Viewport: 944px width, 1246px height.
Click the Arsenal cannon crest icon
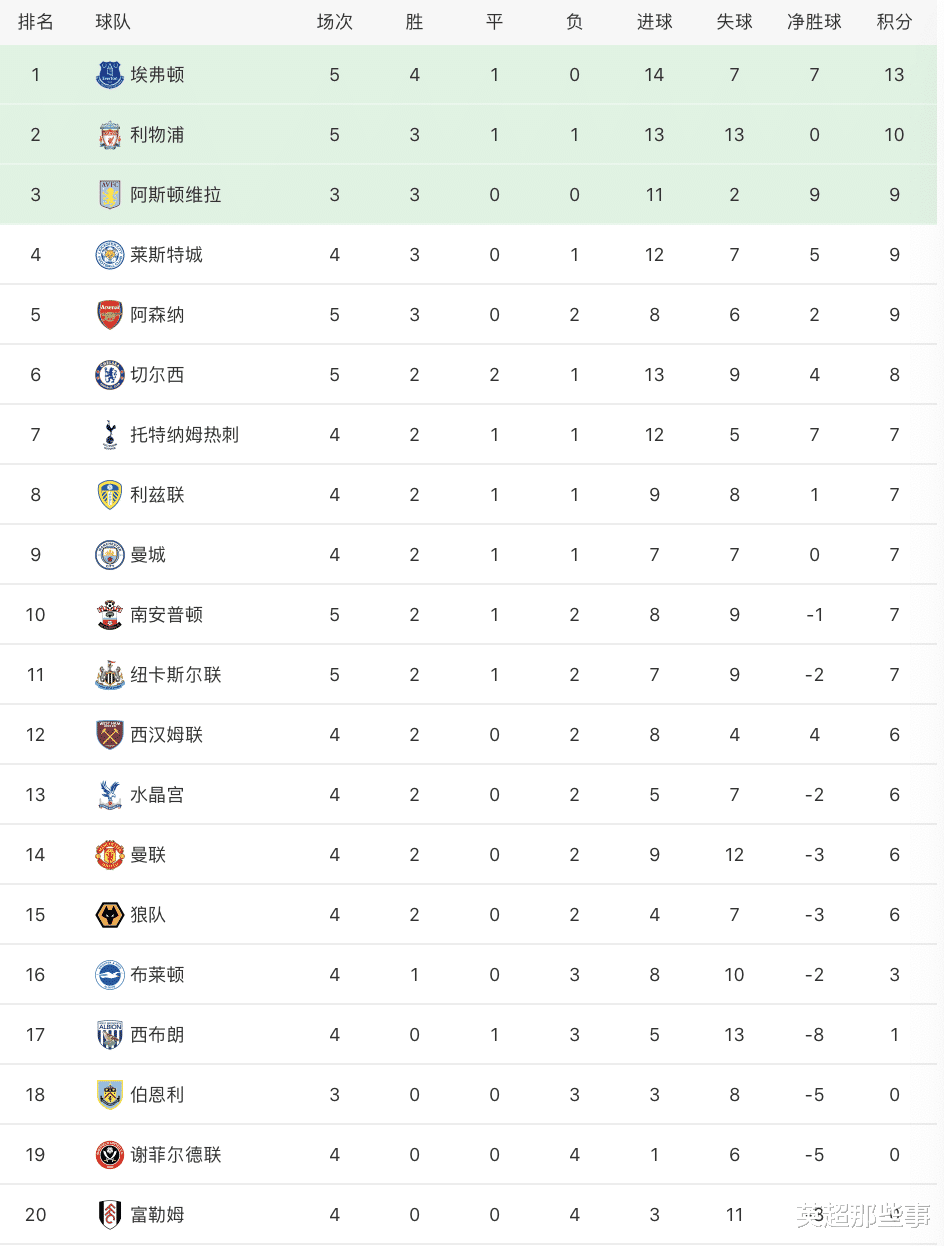[110, 315]
